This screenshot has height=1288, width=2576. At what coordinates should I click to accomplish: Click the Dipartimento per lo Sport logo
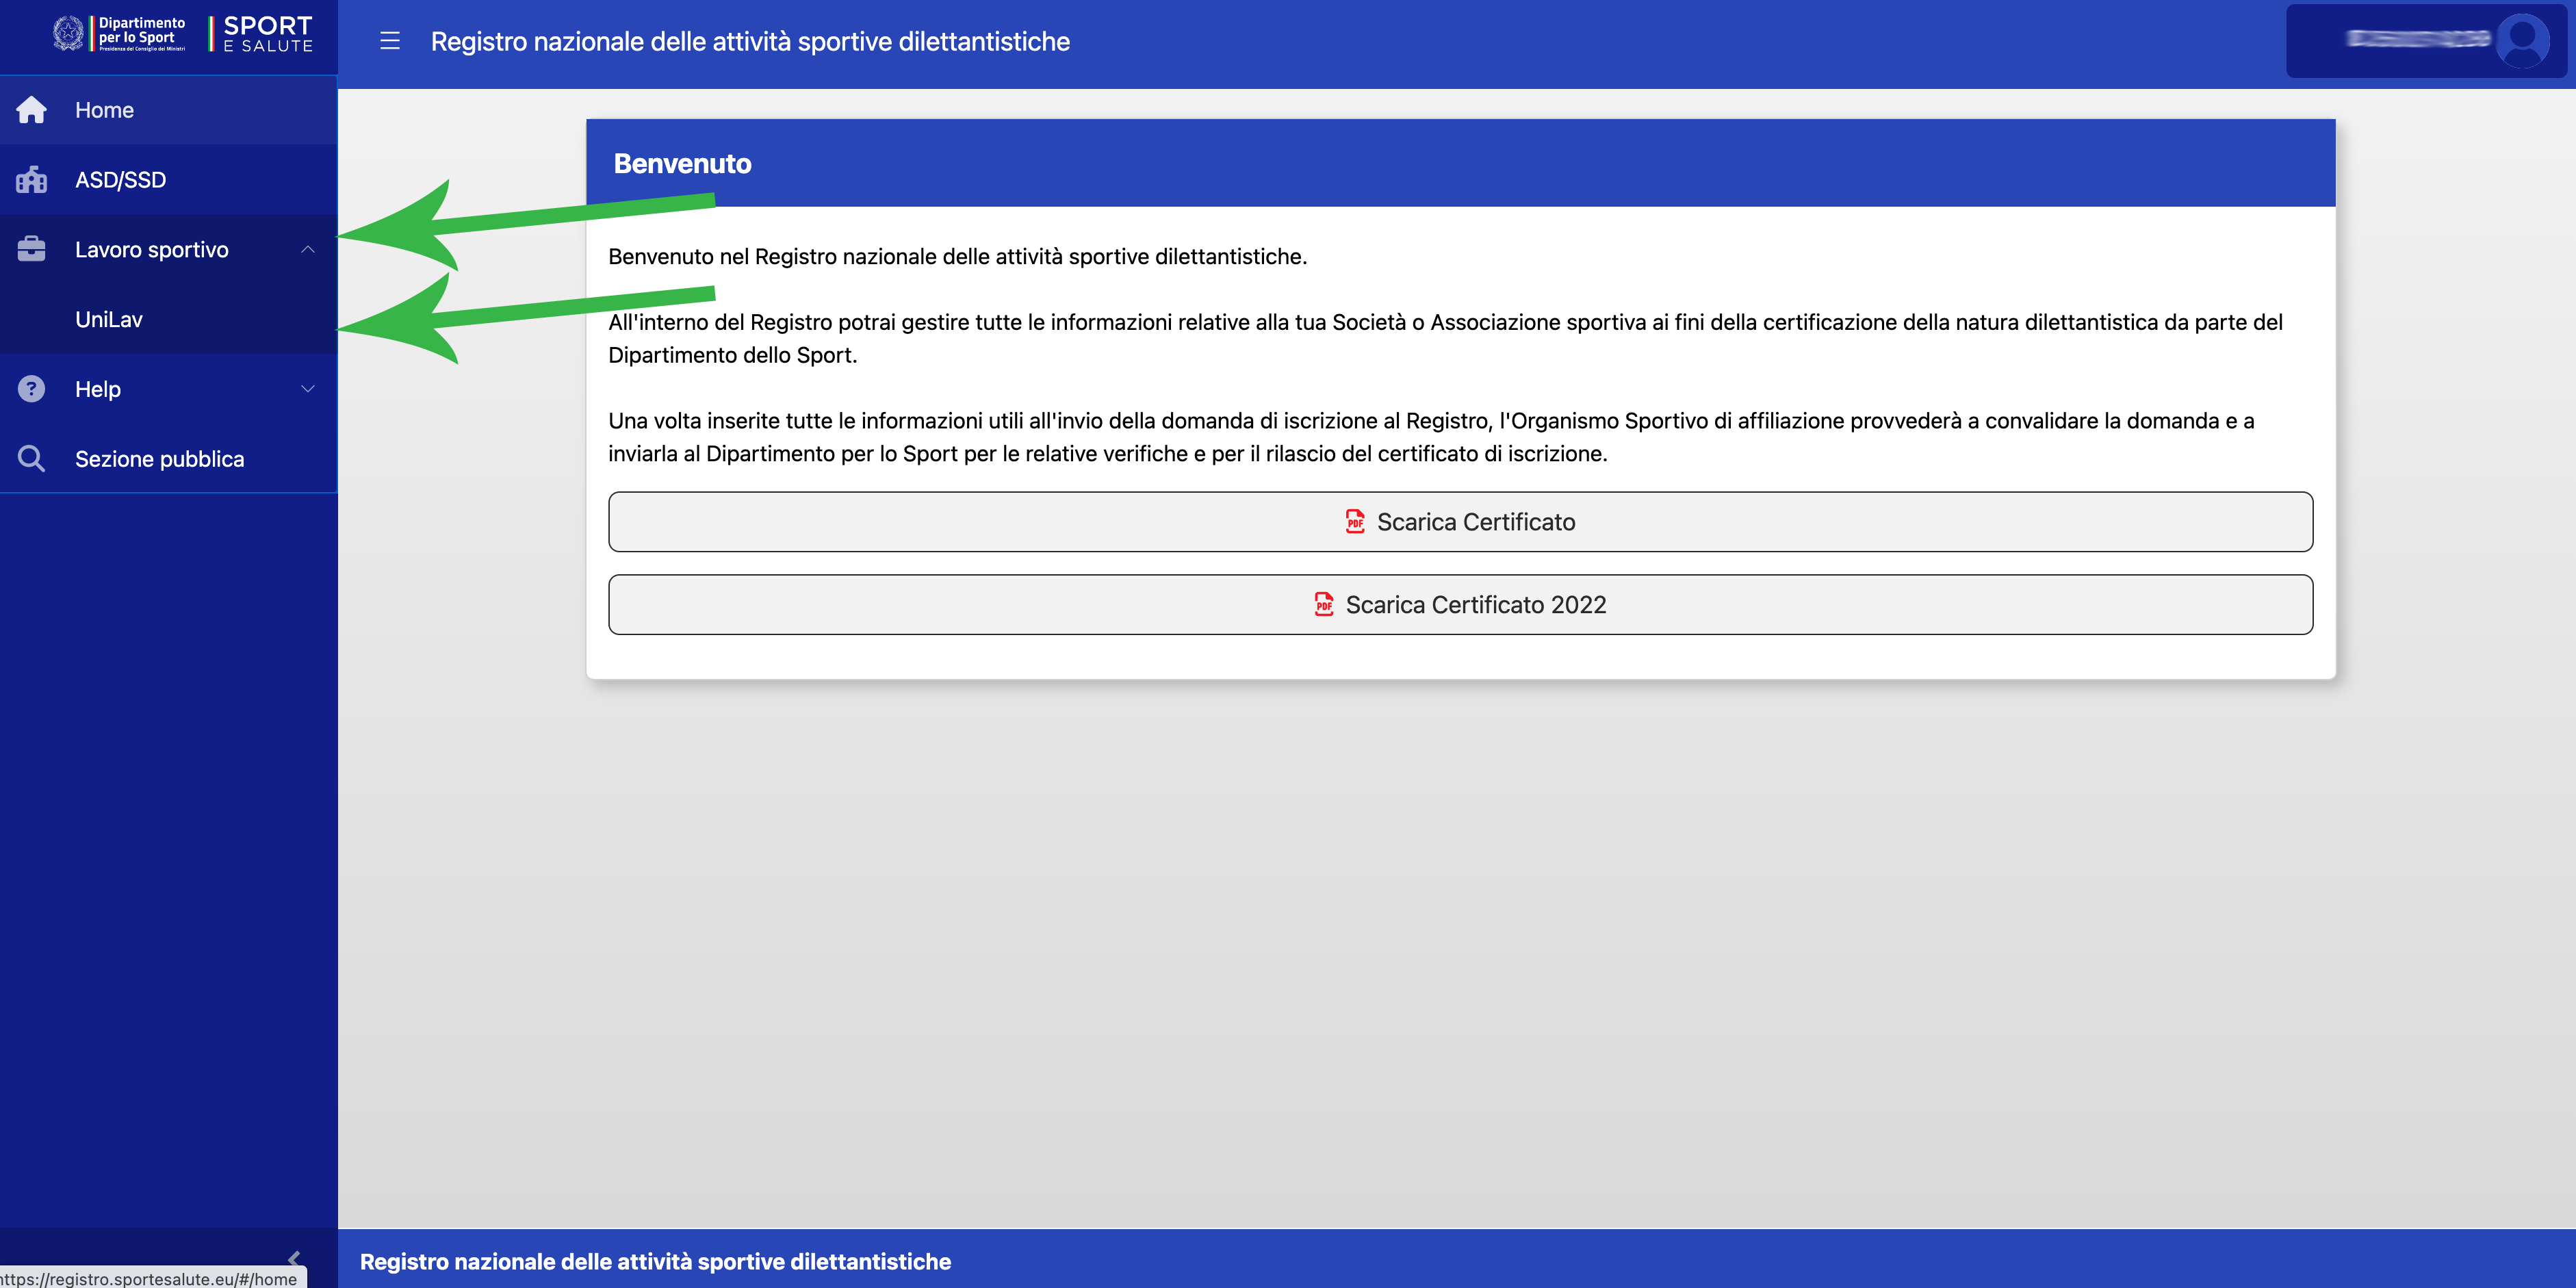[x=120, y=33]
